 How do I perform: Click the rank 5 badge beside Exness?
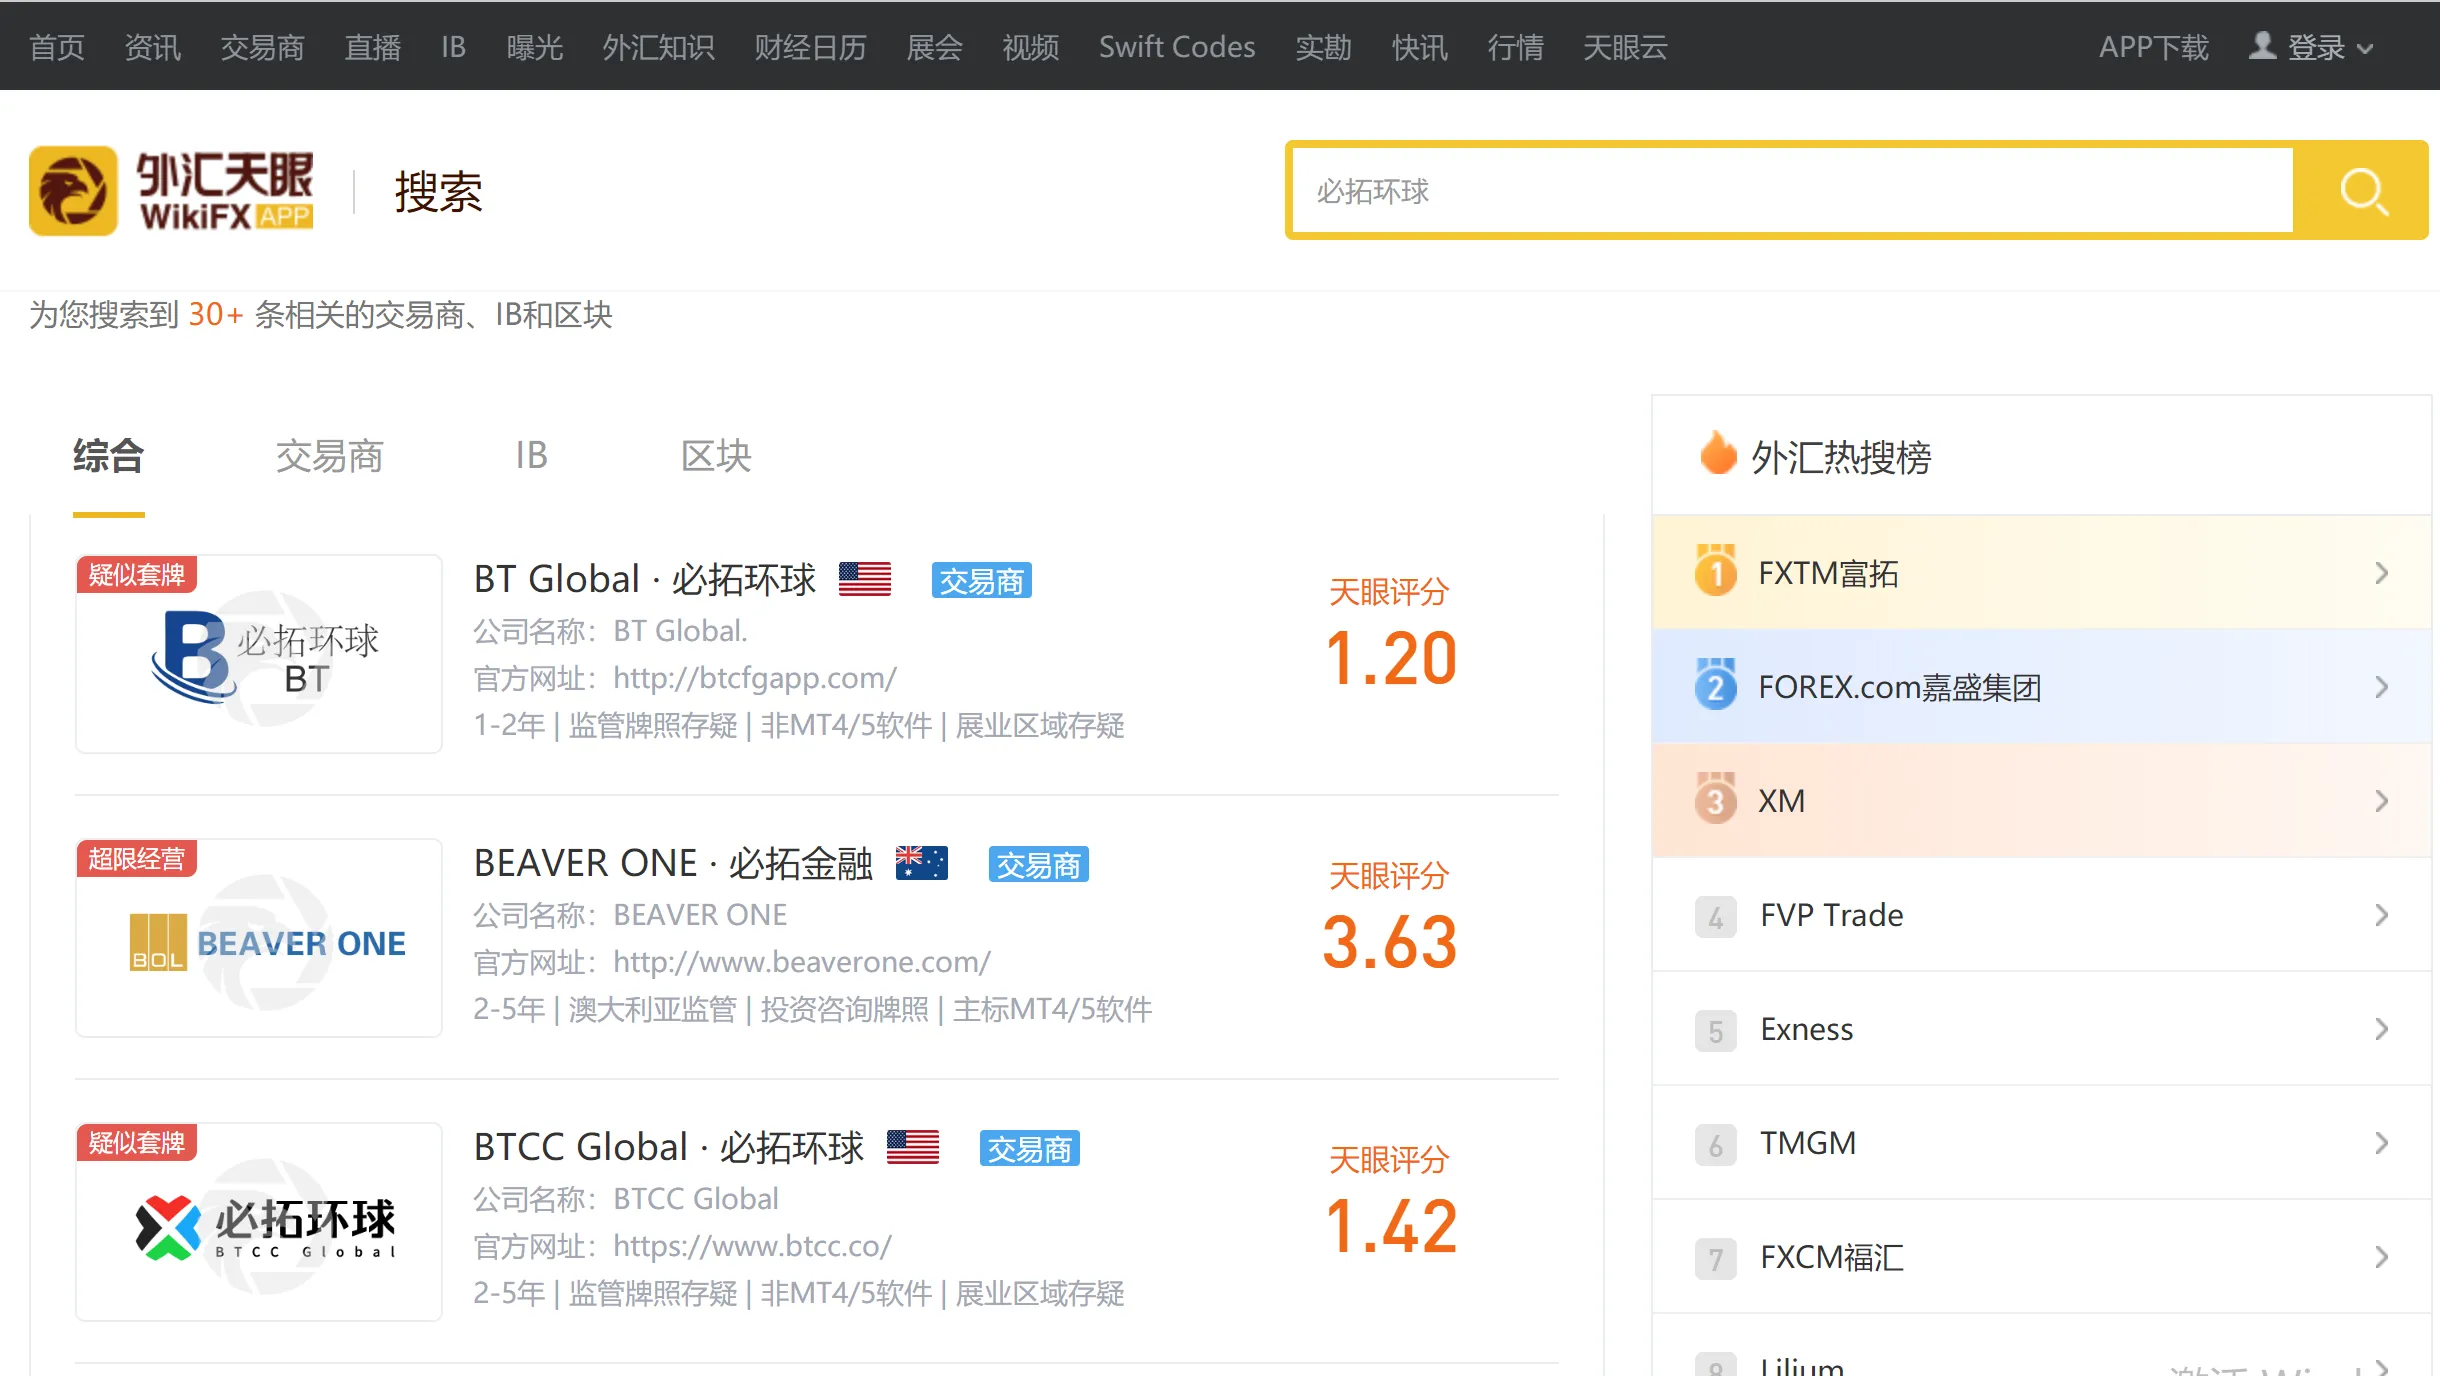(1716, 1030)
